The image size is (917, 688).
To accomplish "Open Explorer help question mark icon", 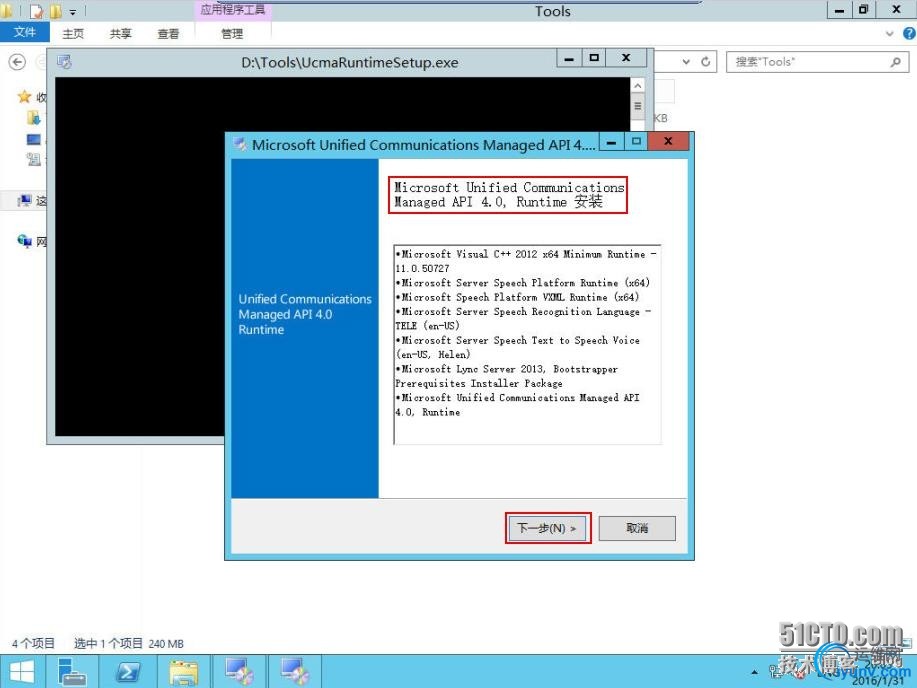I will pos(909,33).
